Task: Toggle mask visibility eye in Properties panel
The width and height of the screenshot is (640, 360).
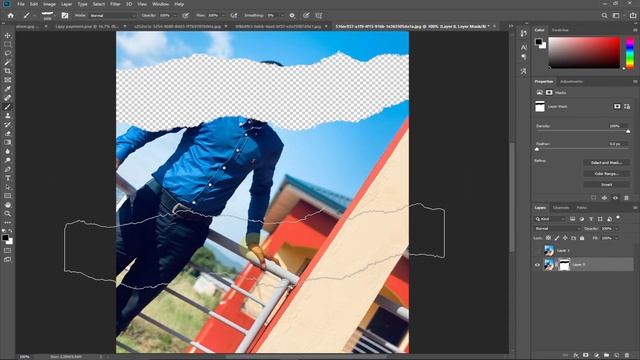Action: coord(616,198)
